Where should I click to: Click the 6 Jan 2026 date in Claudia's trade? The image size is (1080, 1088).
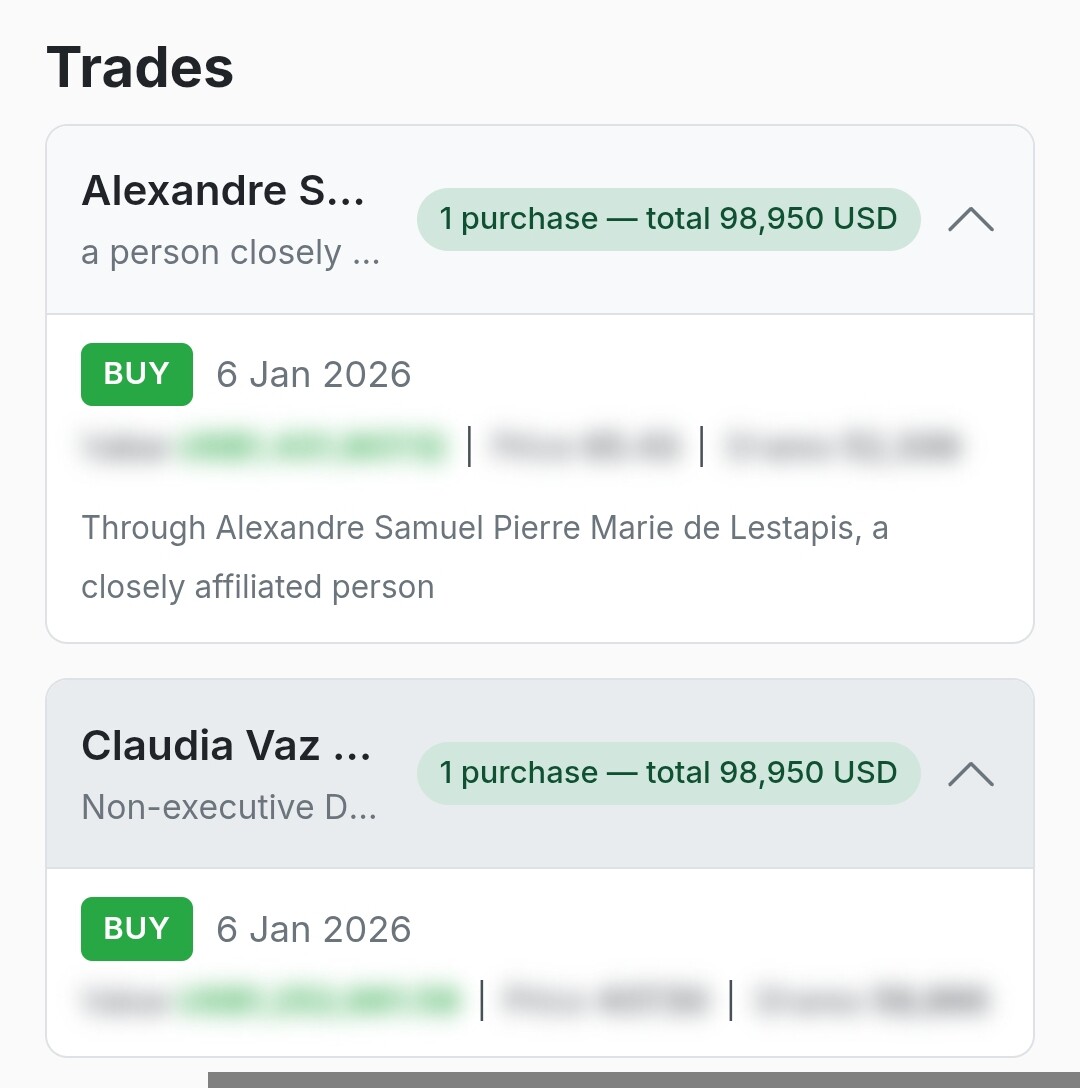click(314, 929)
